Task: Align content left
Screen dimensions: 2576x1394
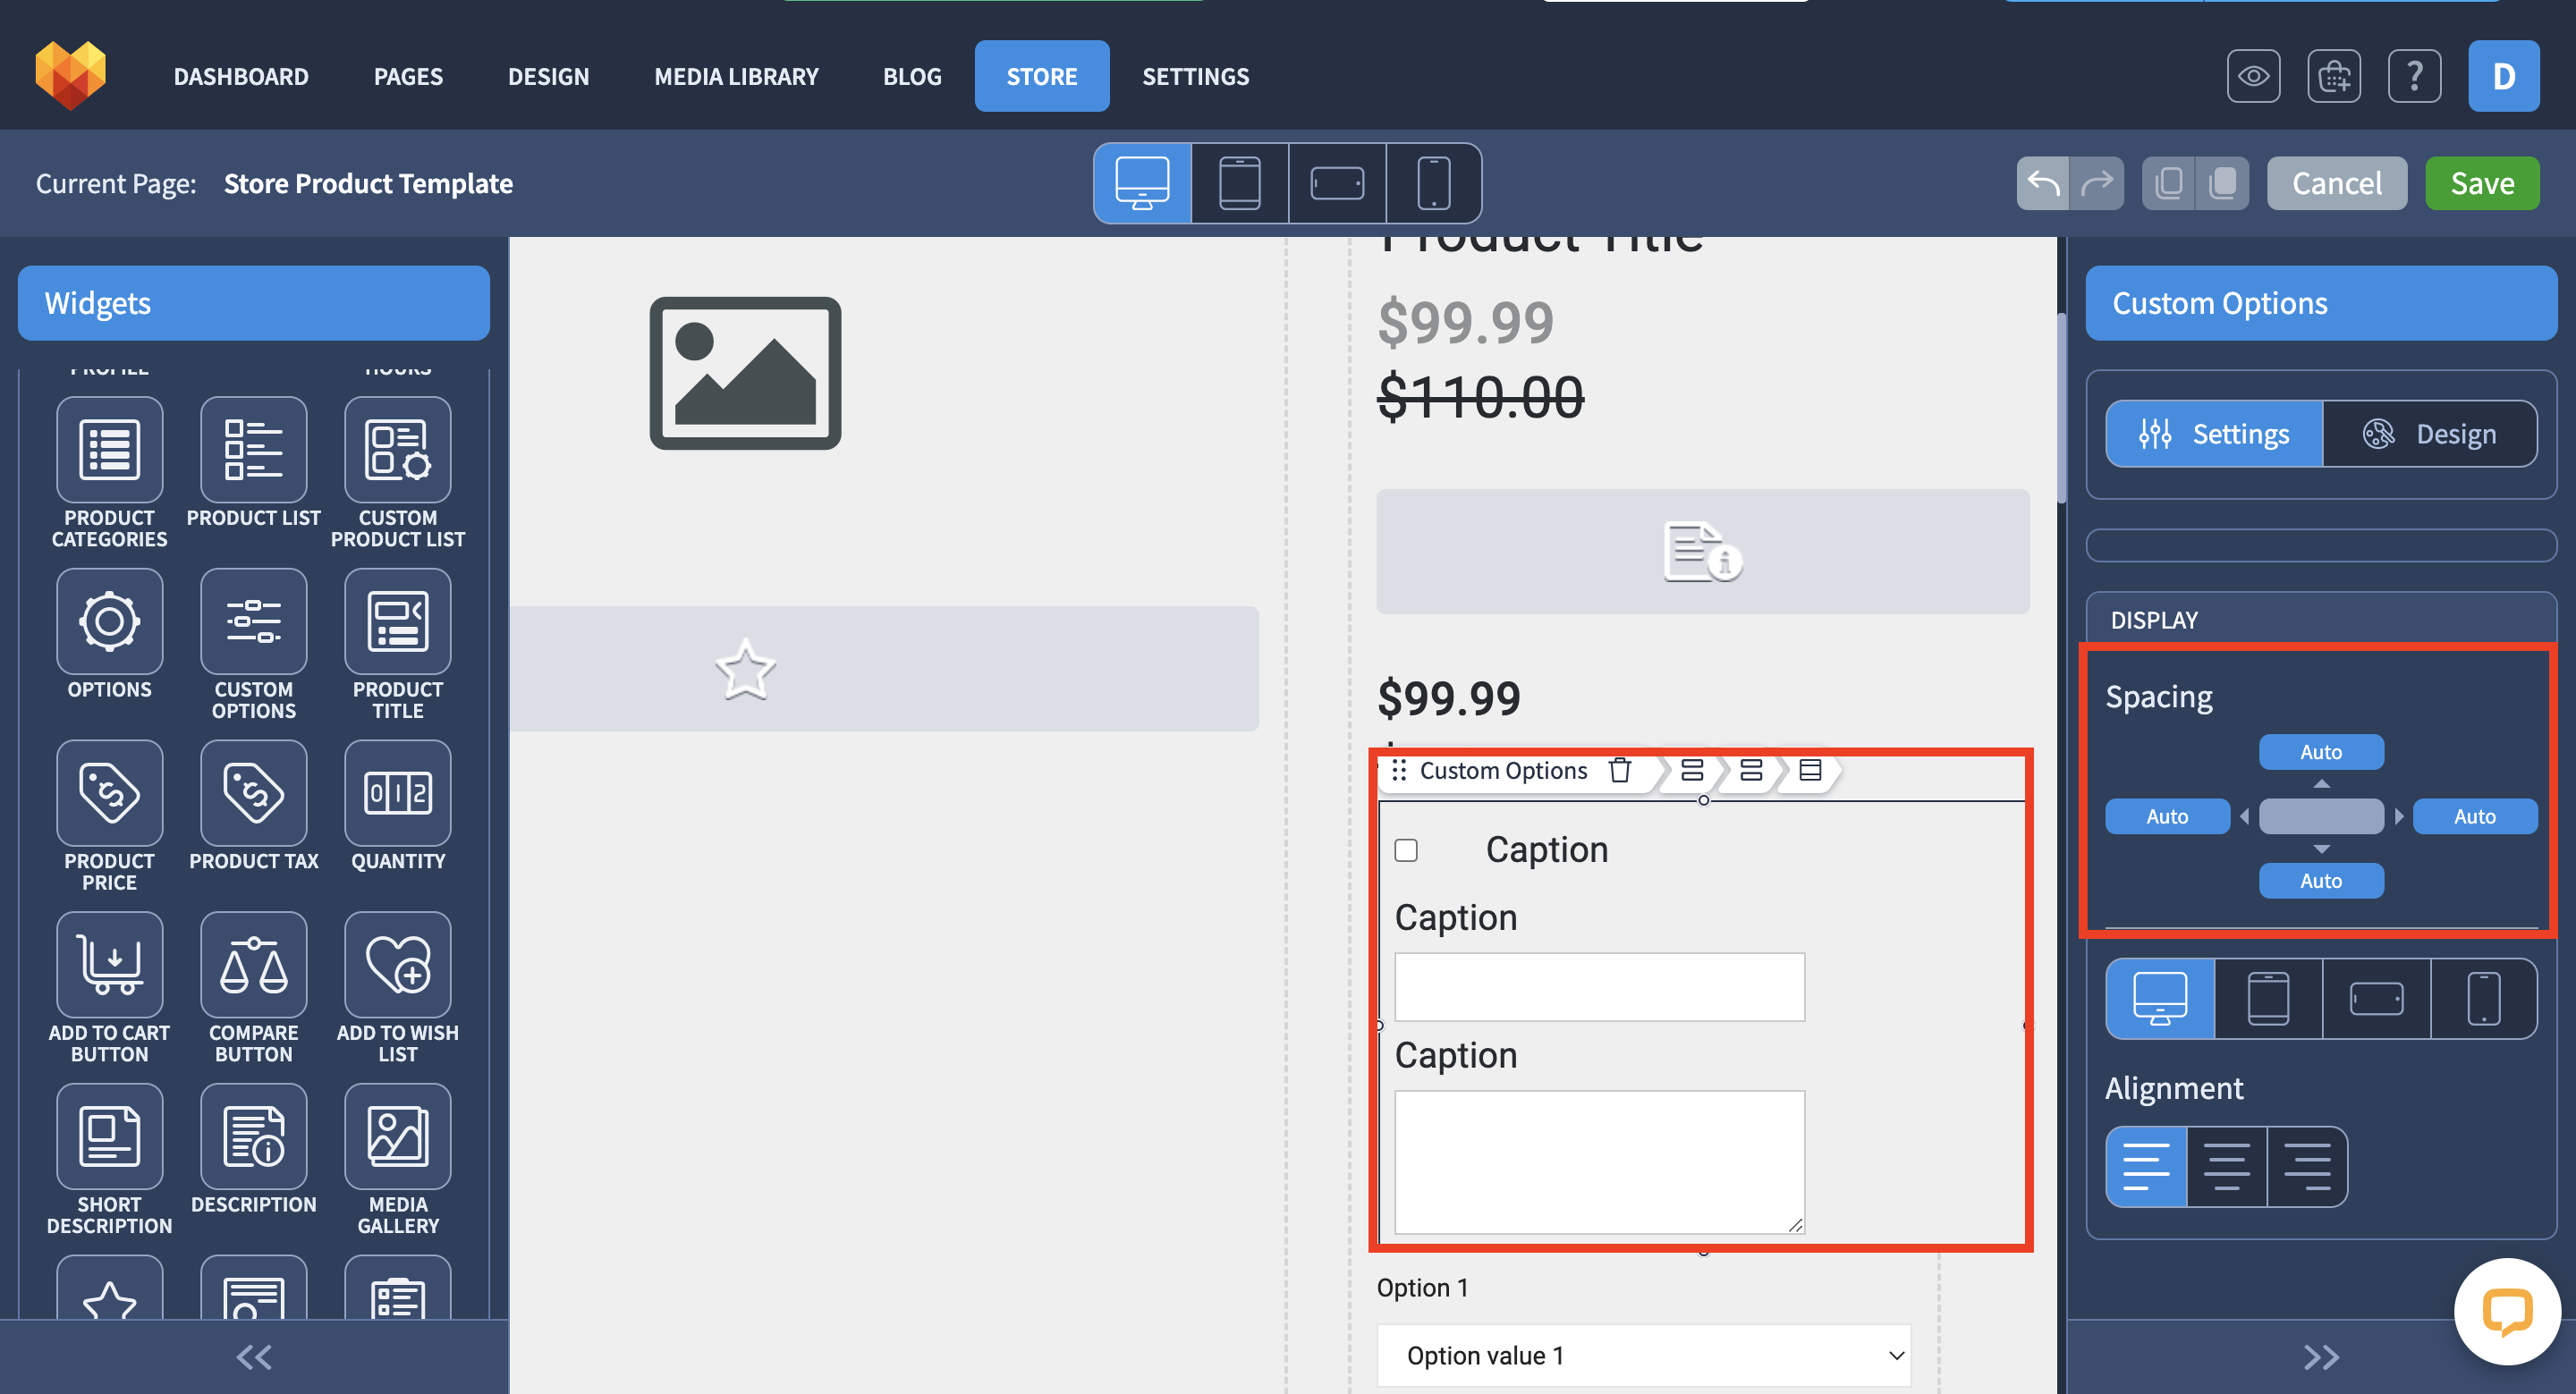Action: pyautogui.click(x=2146, y=1167)
